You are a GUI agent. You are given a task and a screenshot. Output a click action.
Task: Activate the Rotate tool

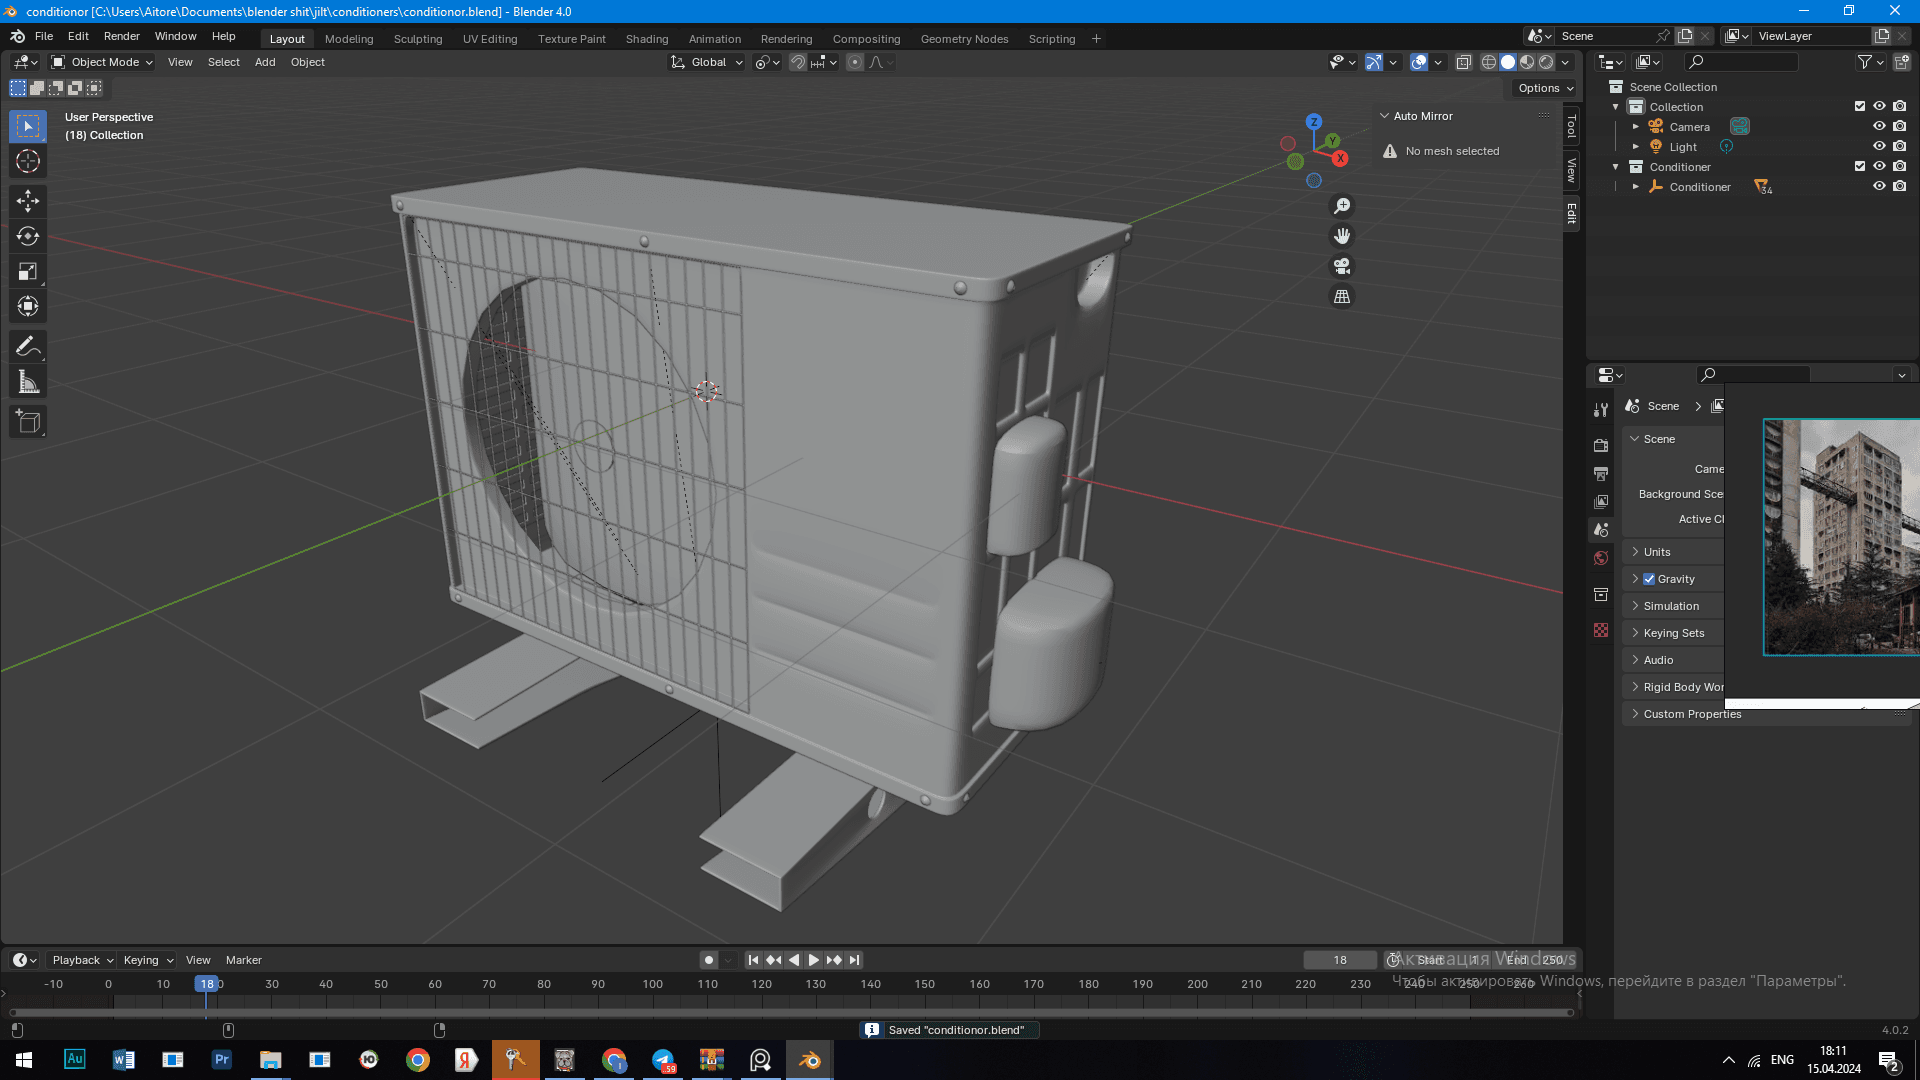point(28,236)
